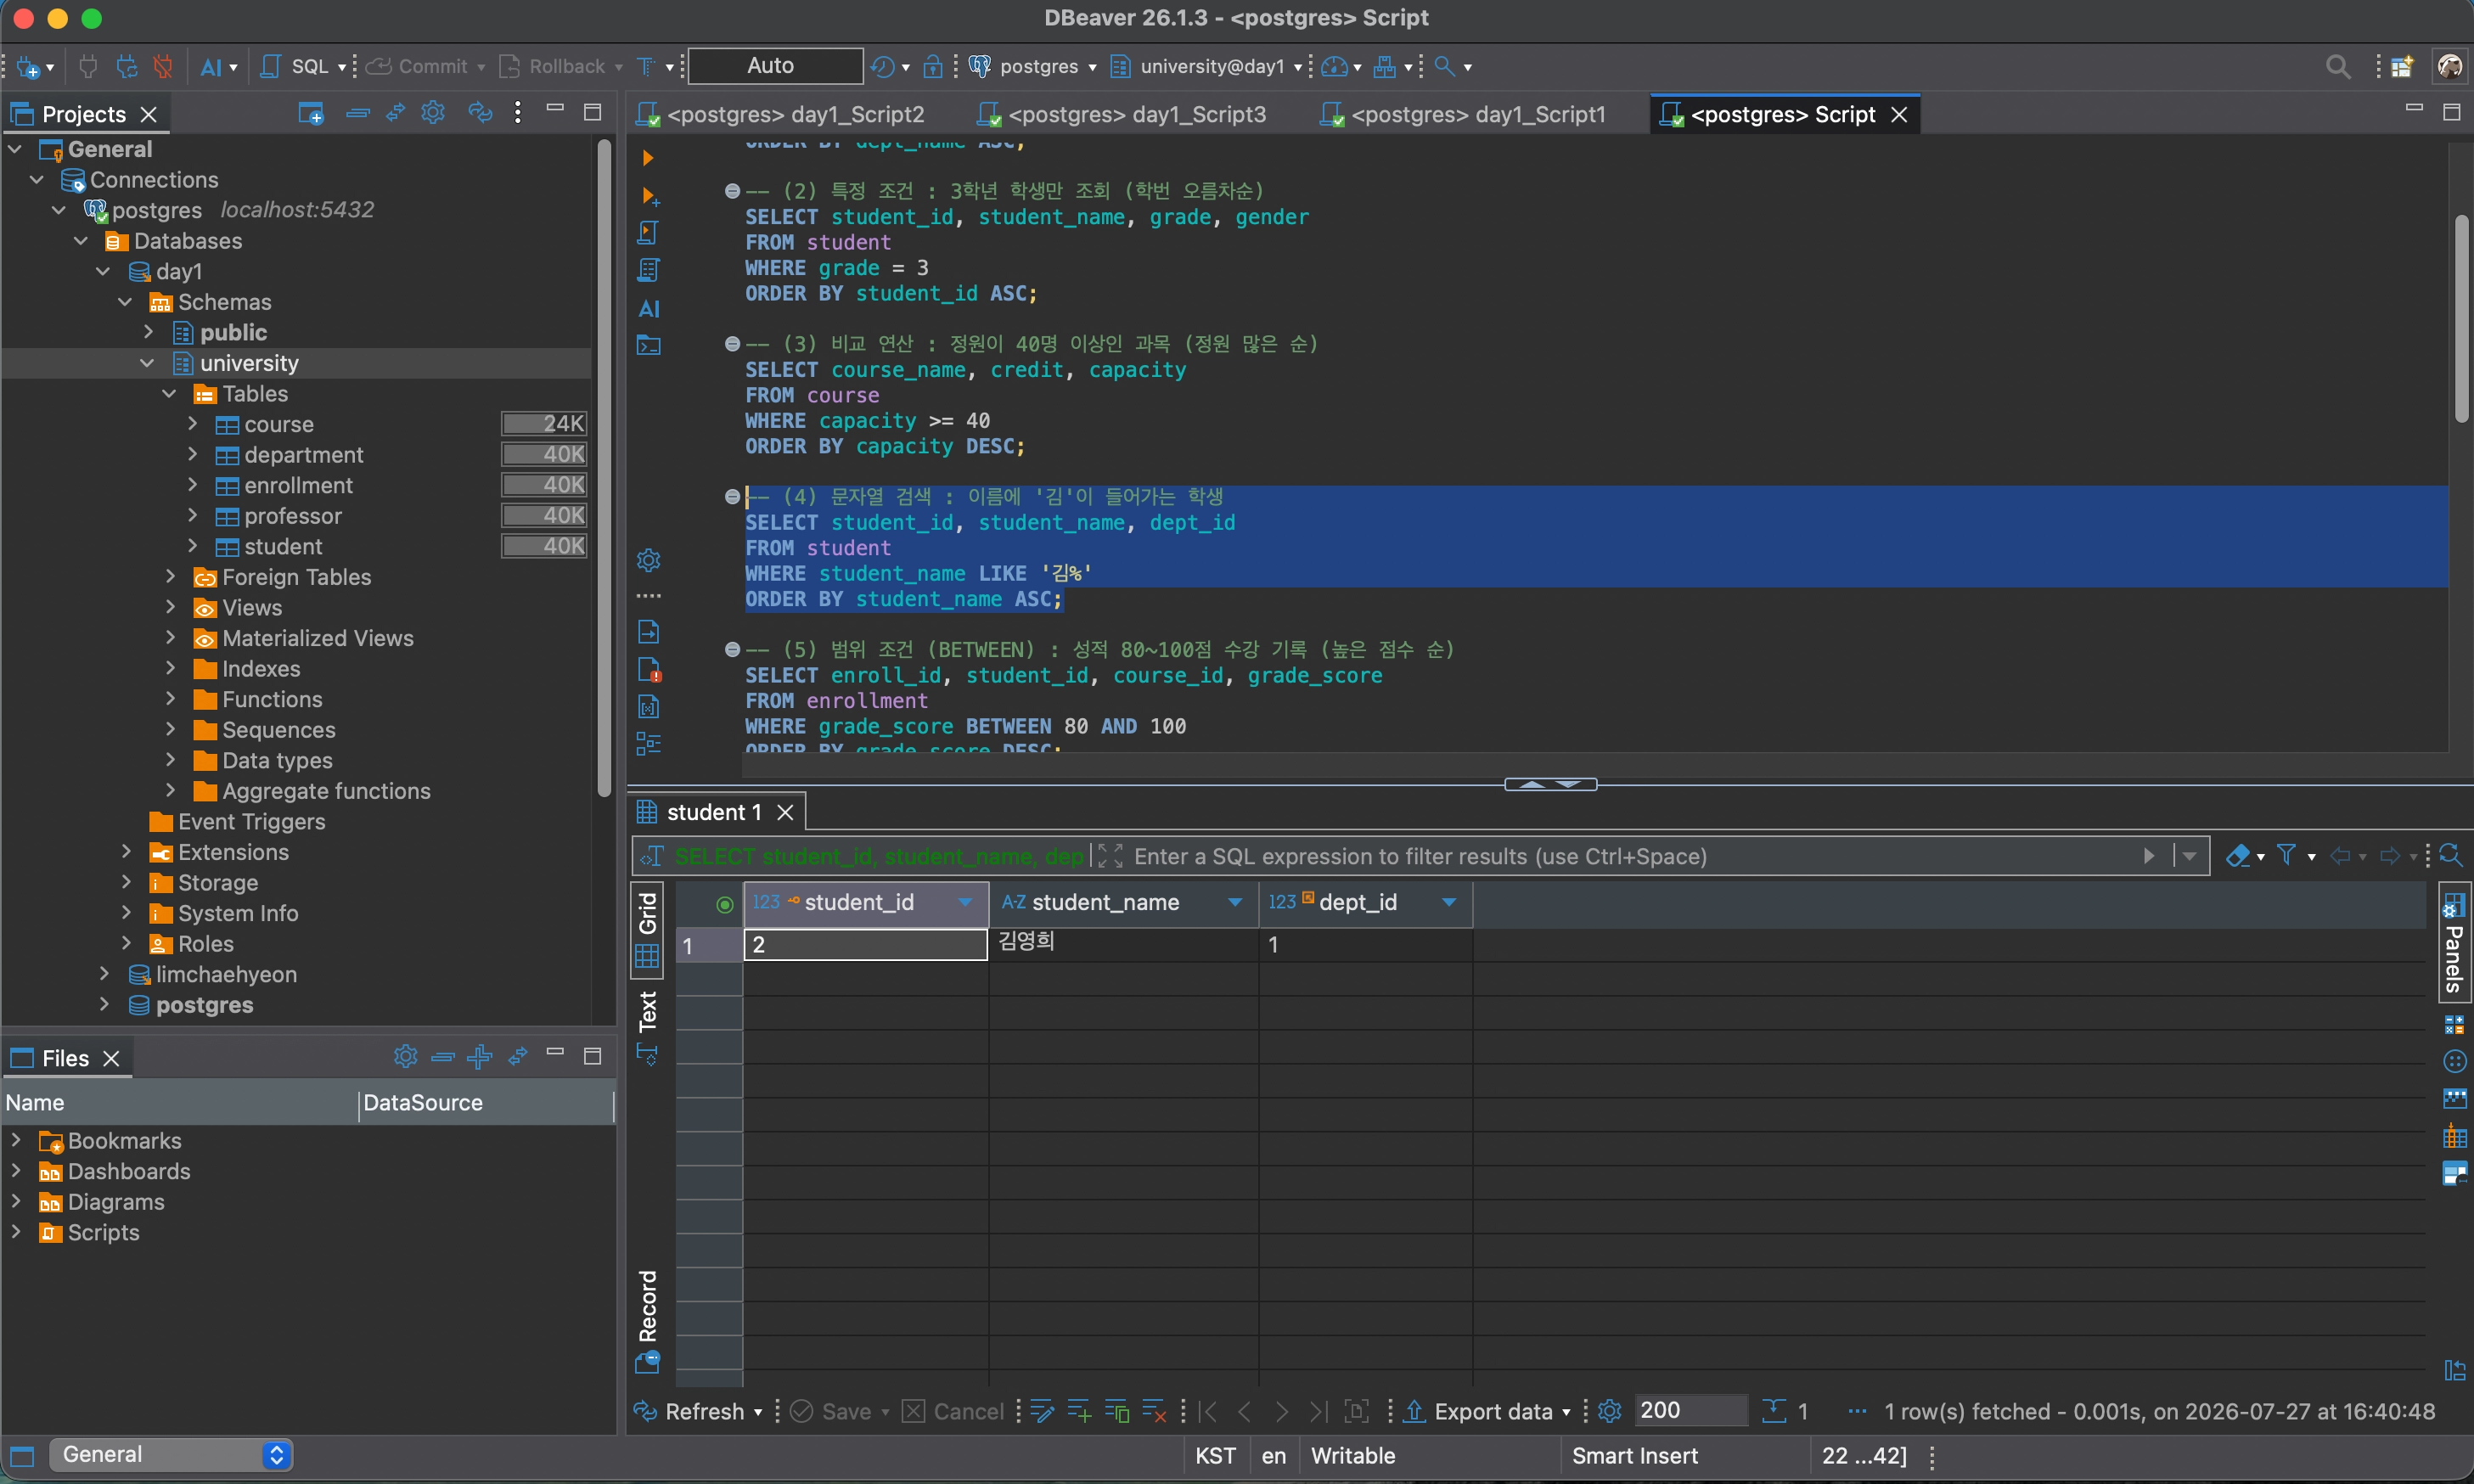Open student_id column dropdown arrow
The image size is (2474, 1484).
coord(965,902)
